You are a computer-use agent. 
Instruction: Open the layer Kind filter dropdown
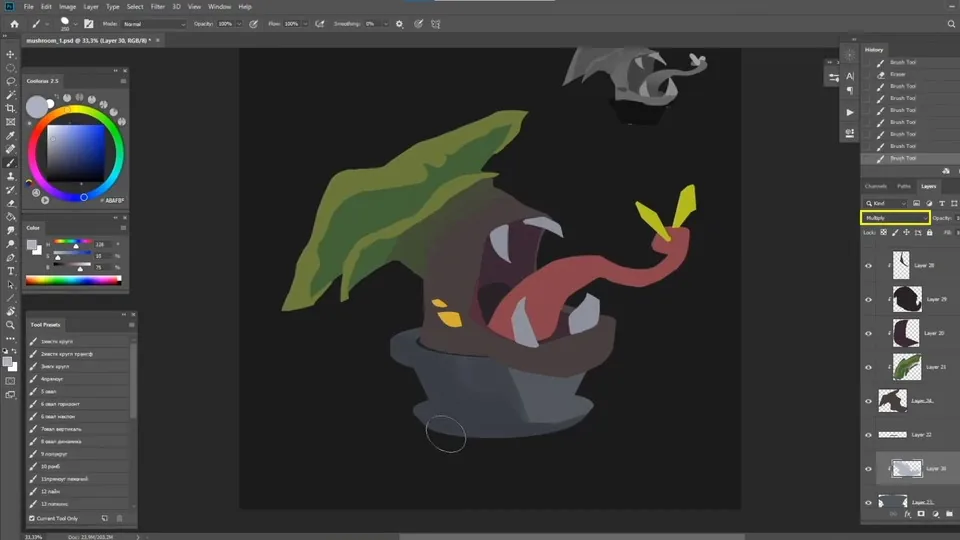click(887, 203)
